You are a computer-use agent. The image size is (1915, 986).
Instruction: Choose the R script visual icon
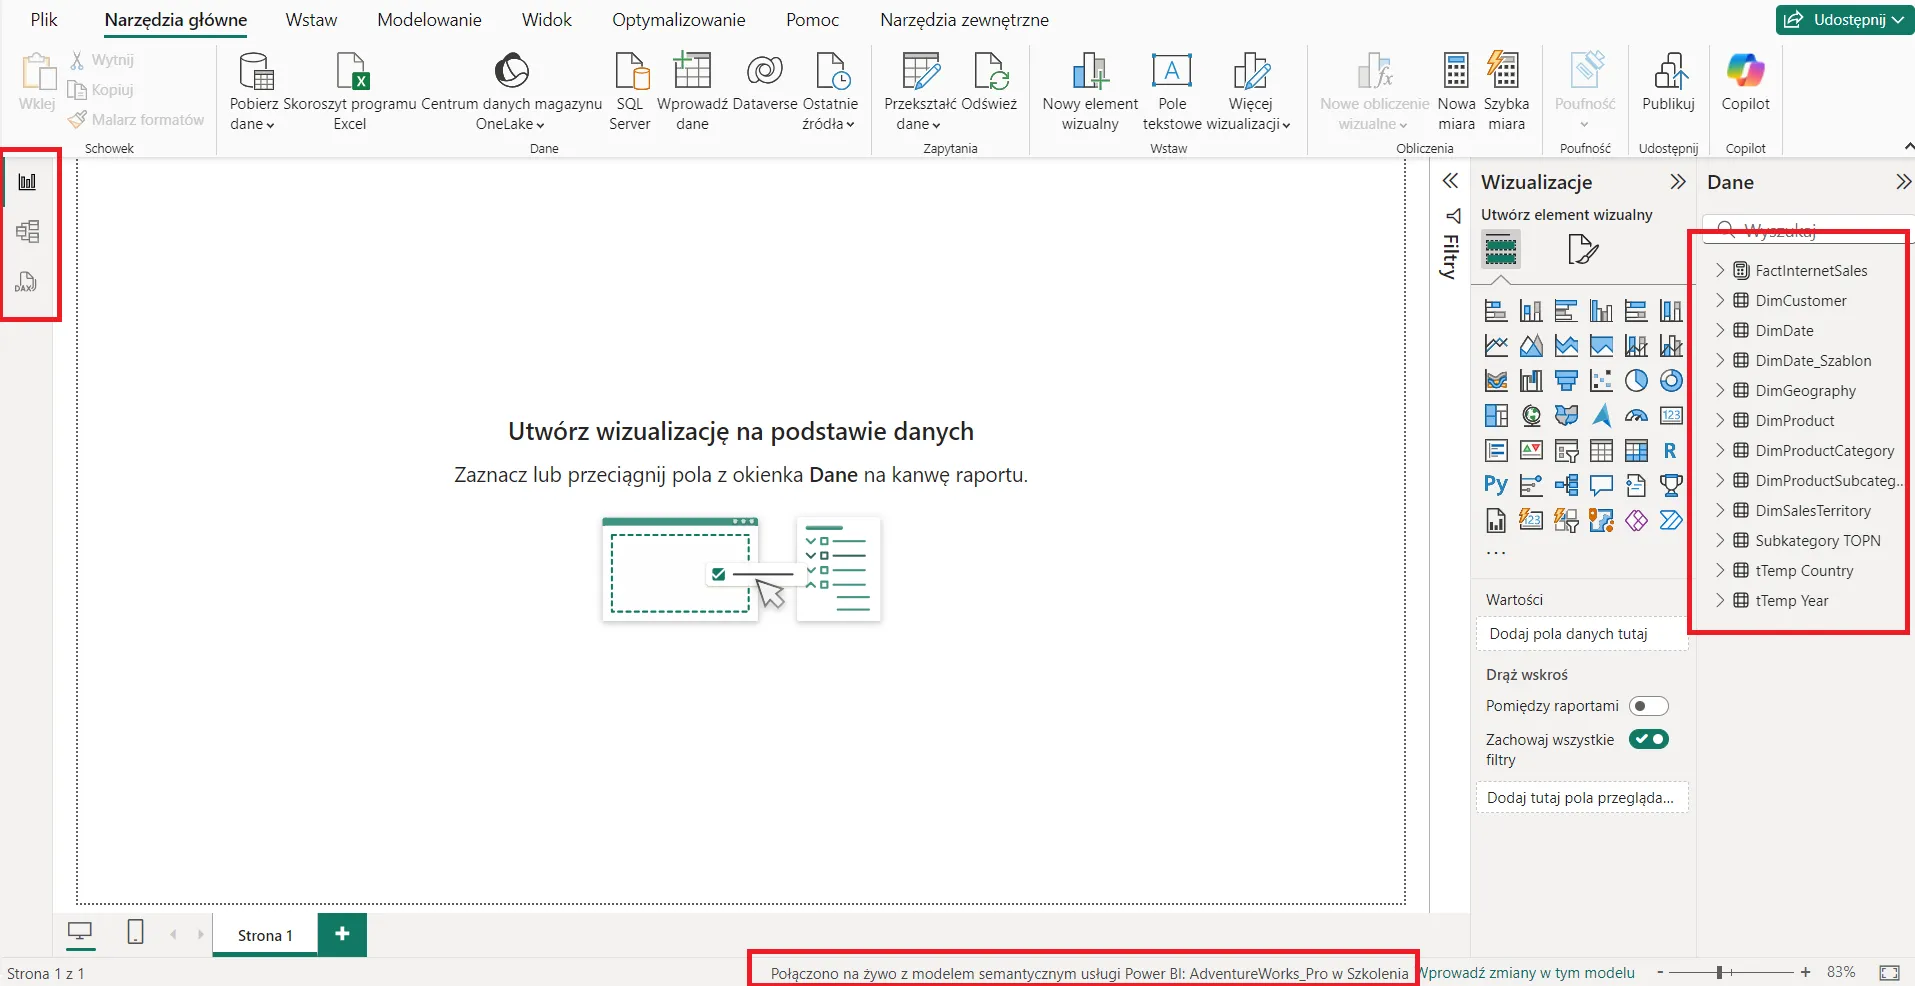1670,451
